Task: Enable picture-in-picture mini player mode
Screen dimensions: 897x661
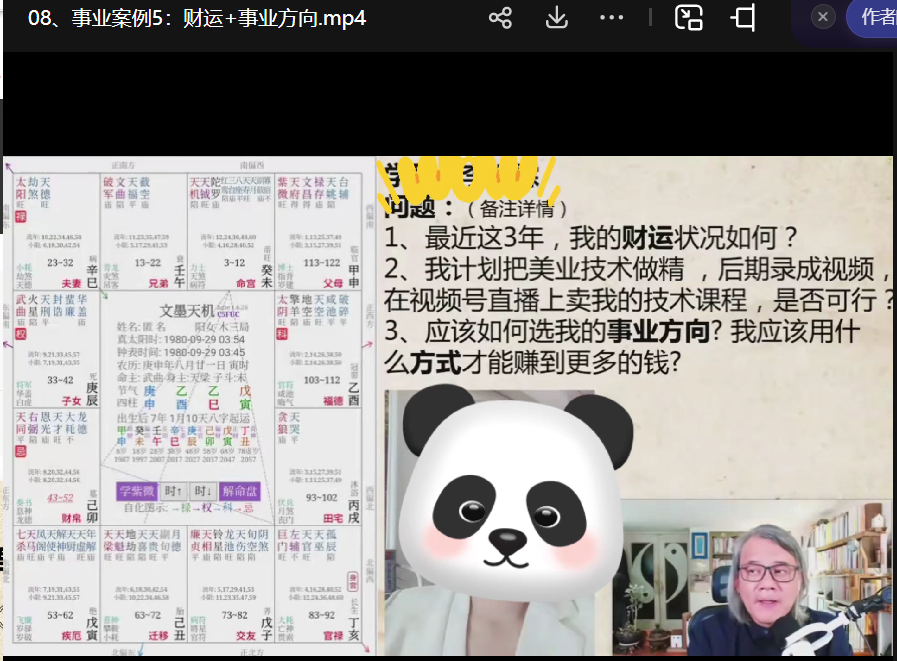Action: (689, 18)
